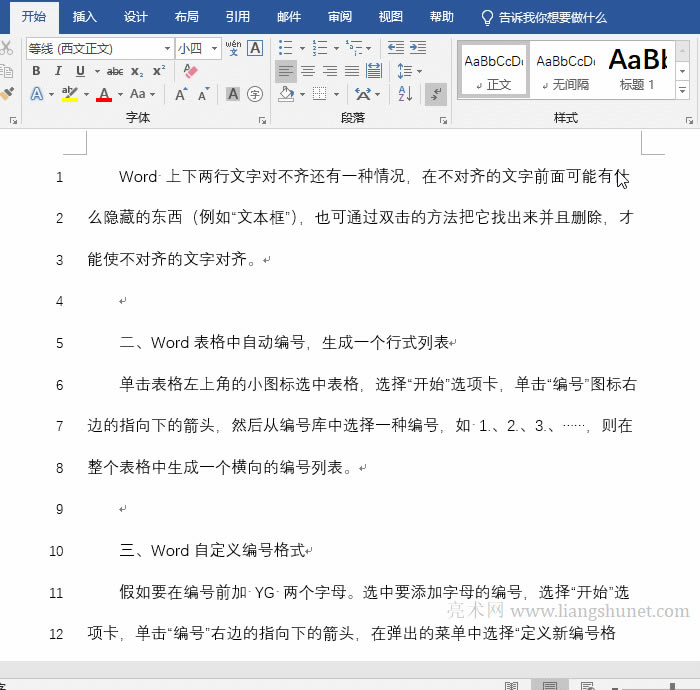Open the 字体 dialog launcher

[263, 119]
